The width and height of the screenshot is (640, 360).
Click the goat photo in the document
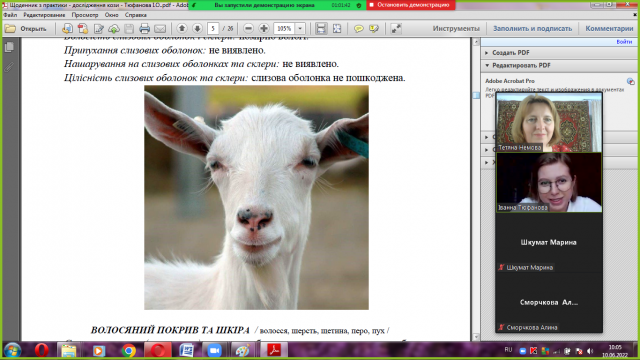pos(256,198)
